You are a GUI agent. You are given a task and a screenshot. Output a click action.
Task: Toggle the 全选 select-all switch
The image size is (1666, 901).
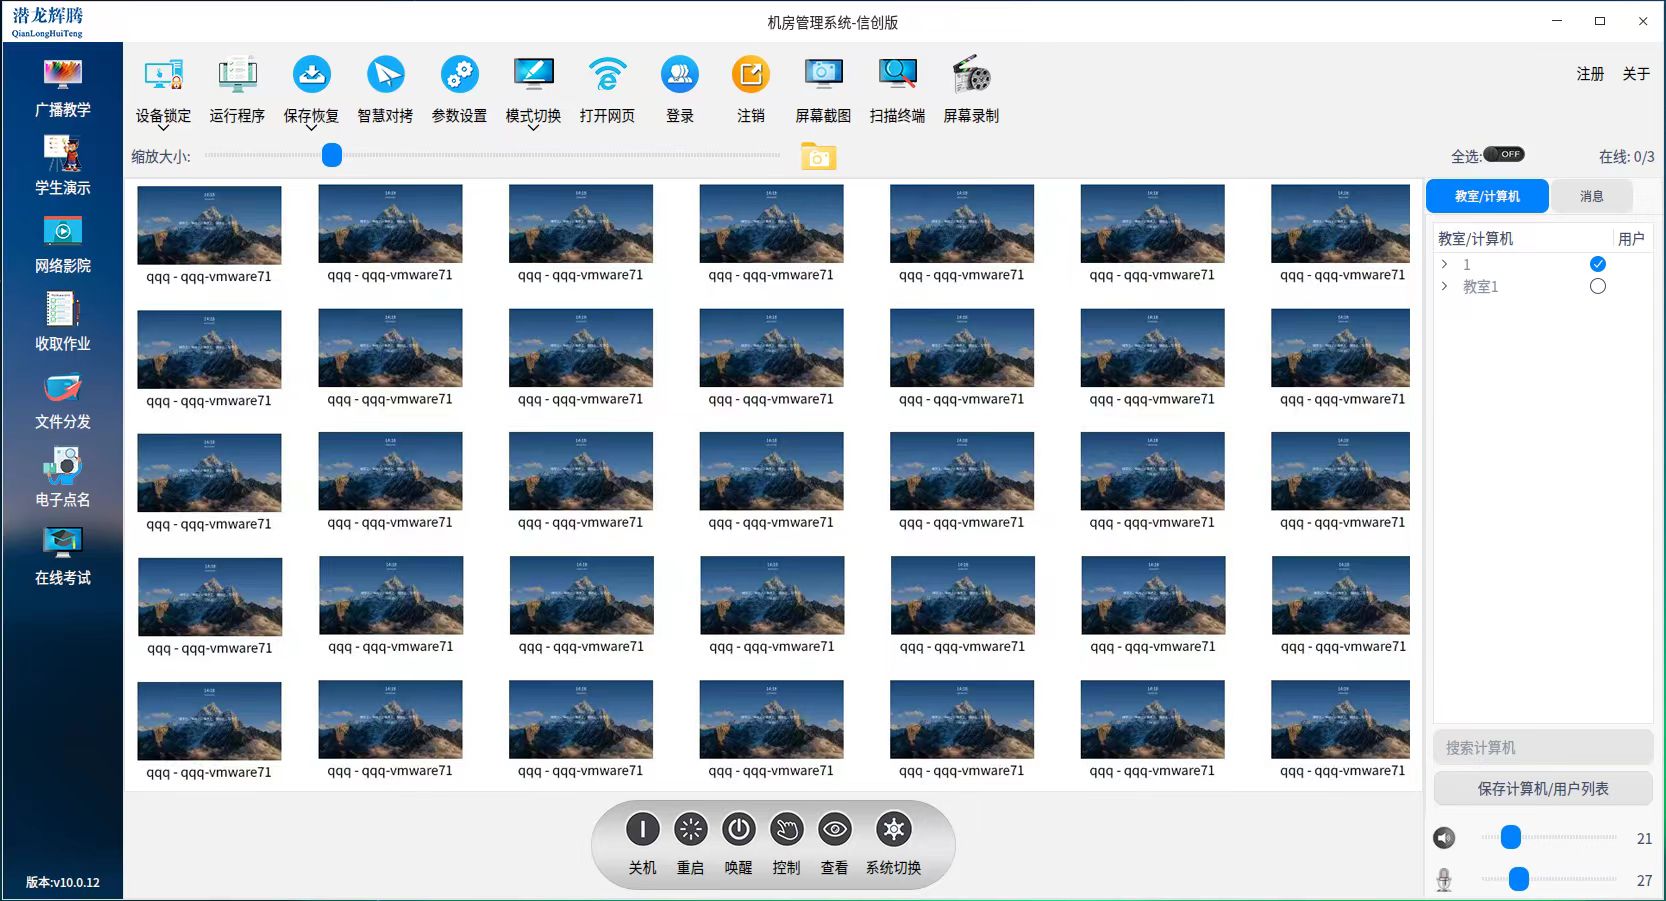[x=1503, y=154]
